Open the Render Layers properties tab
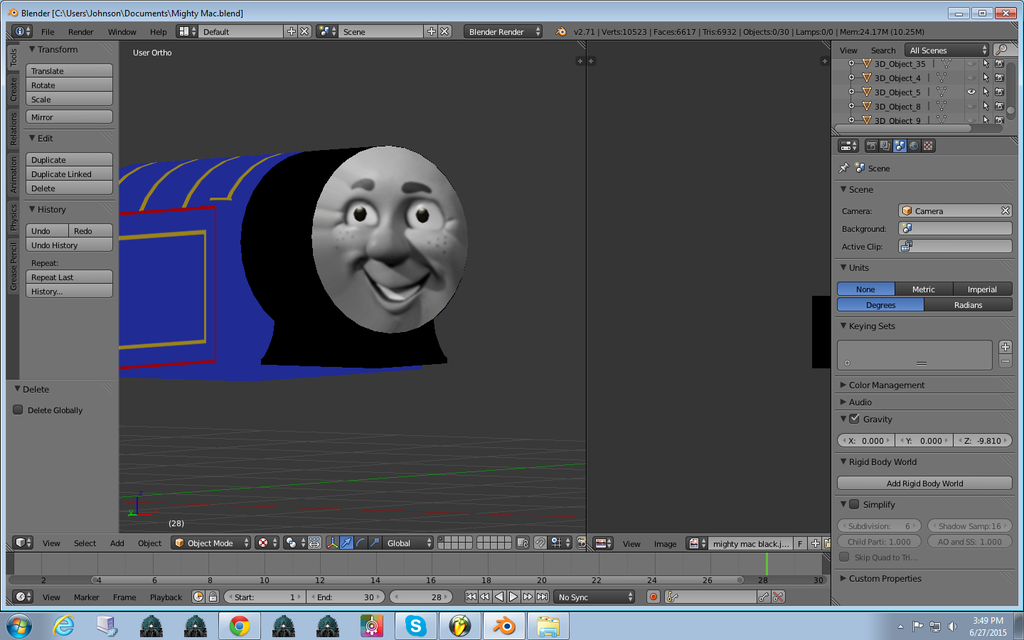 885,146
